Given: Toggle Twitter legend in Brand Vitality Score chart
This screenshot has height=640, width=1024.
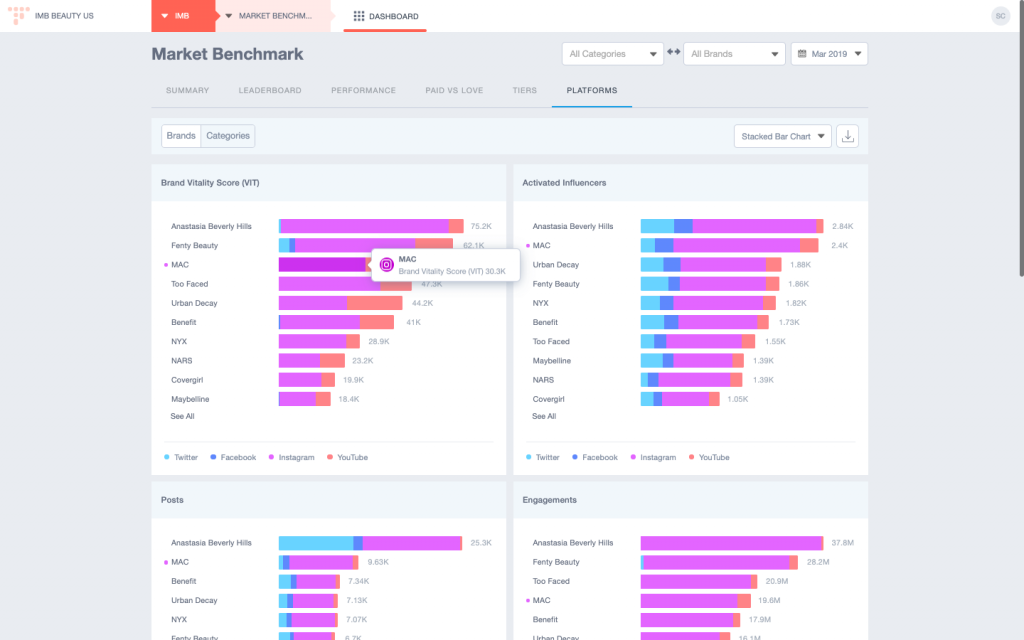Looking at the screenshot, I should click(181, 457).
